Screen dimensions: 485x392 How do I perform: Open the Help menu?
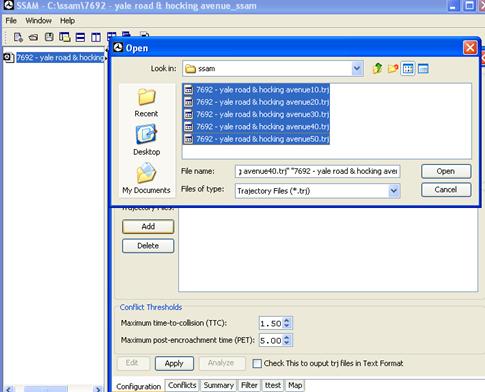tap(67, 21)
